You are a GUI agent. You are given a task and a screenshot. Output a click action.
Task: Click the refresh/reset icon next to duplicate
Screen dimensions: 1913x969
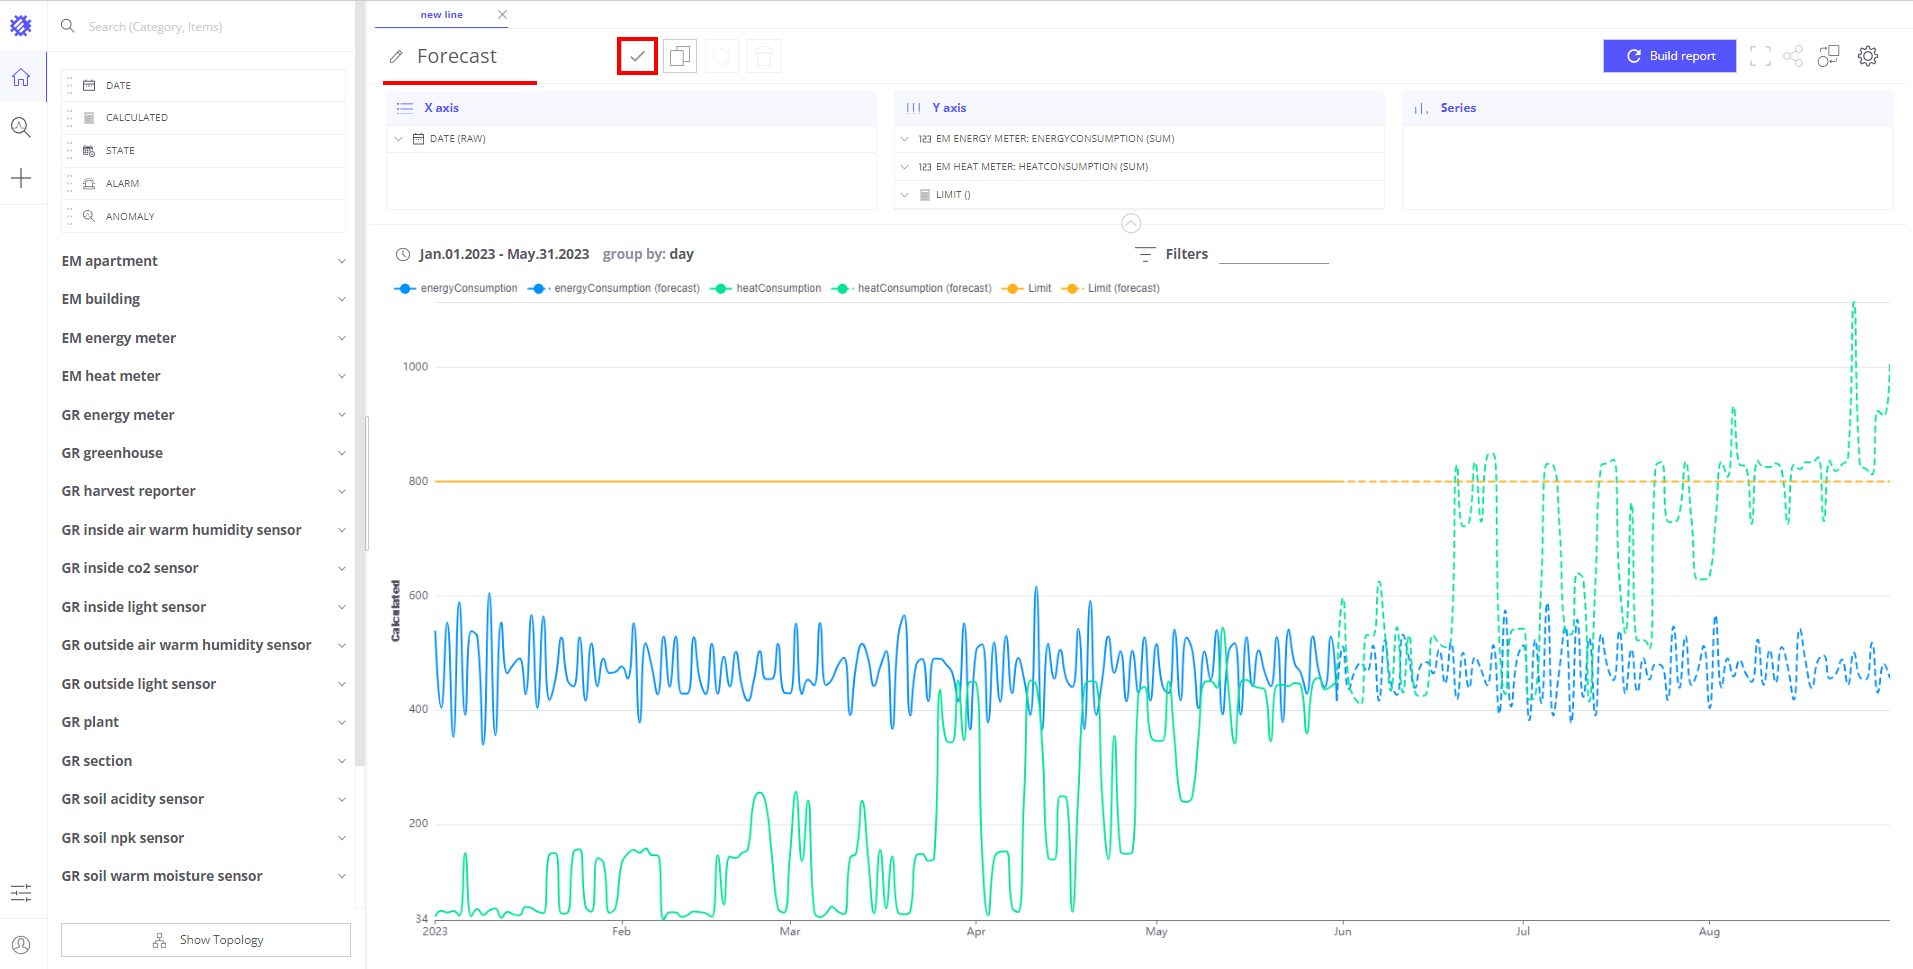point(722,56)
